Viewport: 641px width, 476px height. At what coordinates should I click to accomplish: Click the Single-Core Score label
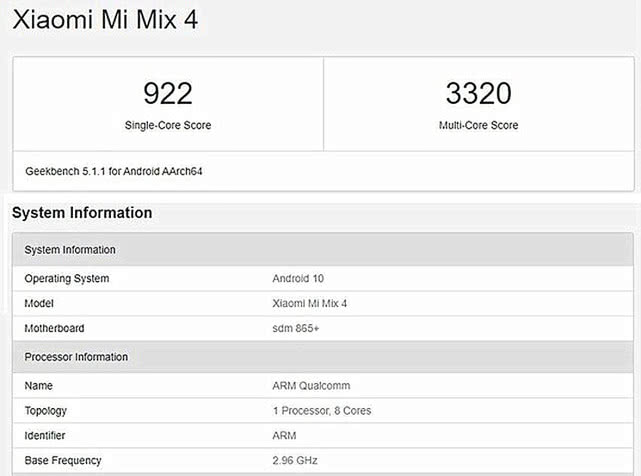click(x=168, y=125)
